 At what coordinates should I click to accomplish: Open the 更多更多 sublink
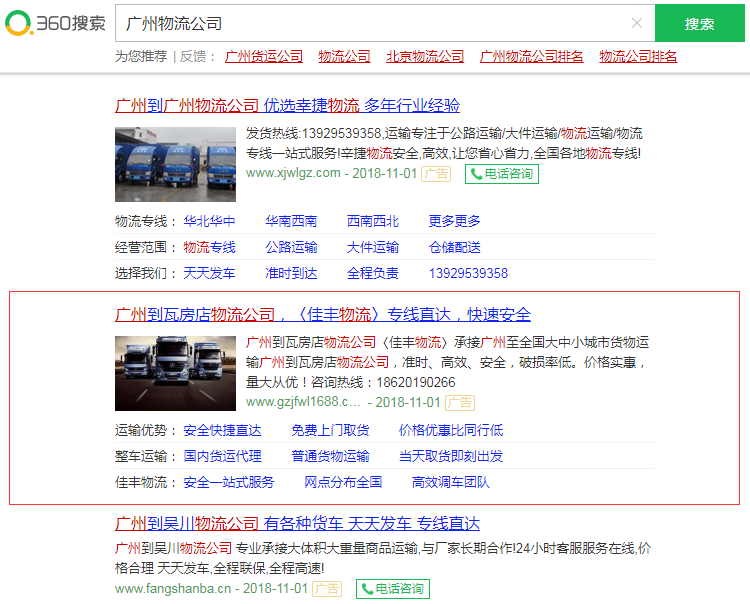(454, 221)
